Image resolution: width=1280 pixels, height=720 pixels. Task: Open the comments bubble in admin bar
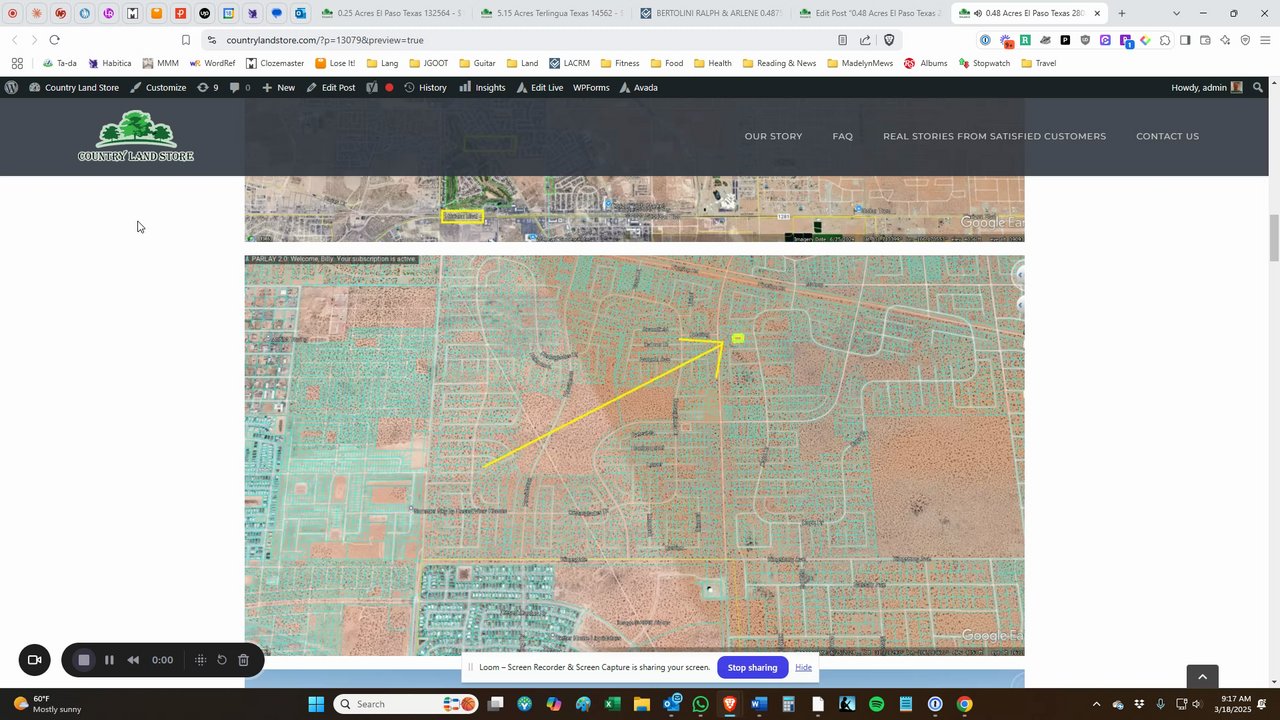click(240, 88)
